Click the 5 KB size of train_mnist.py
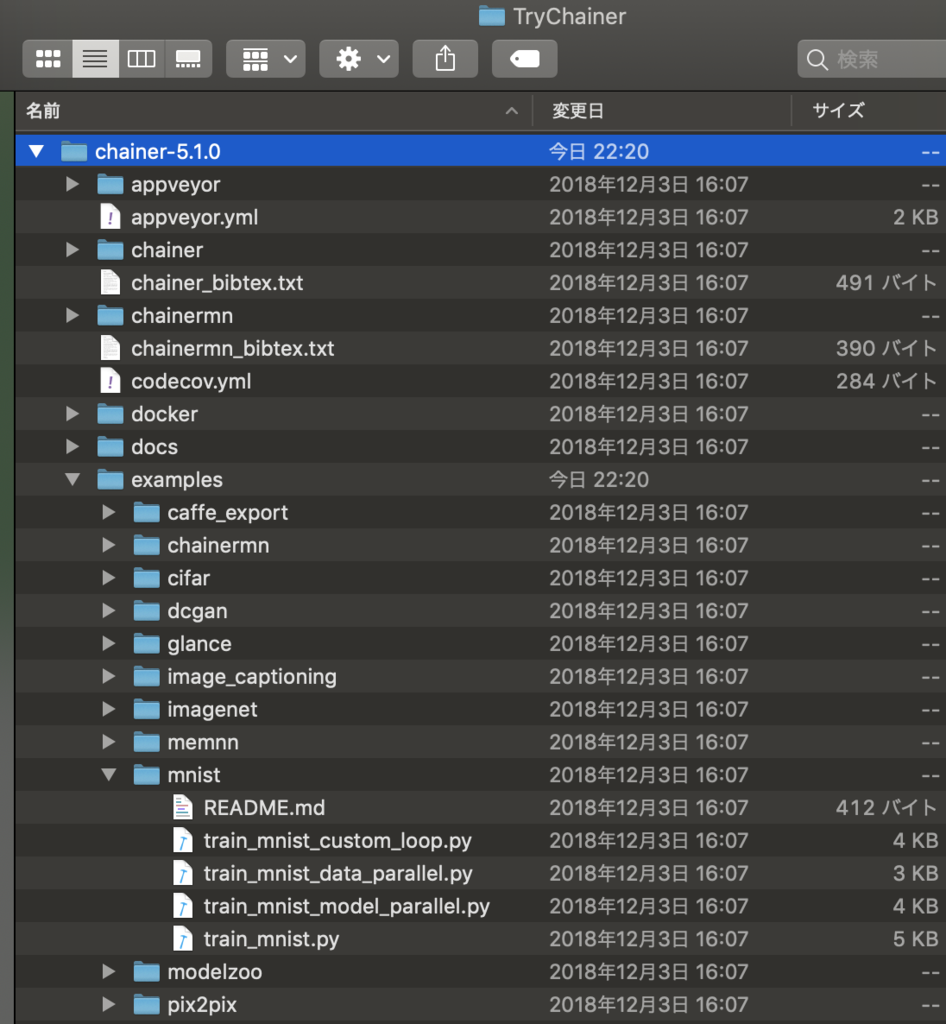 915,939
